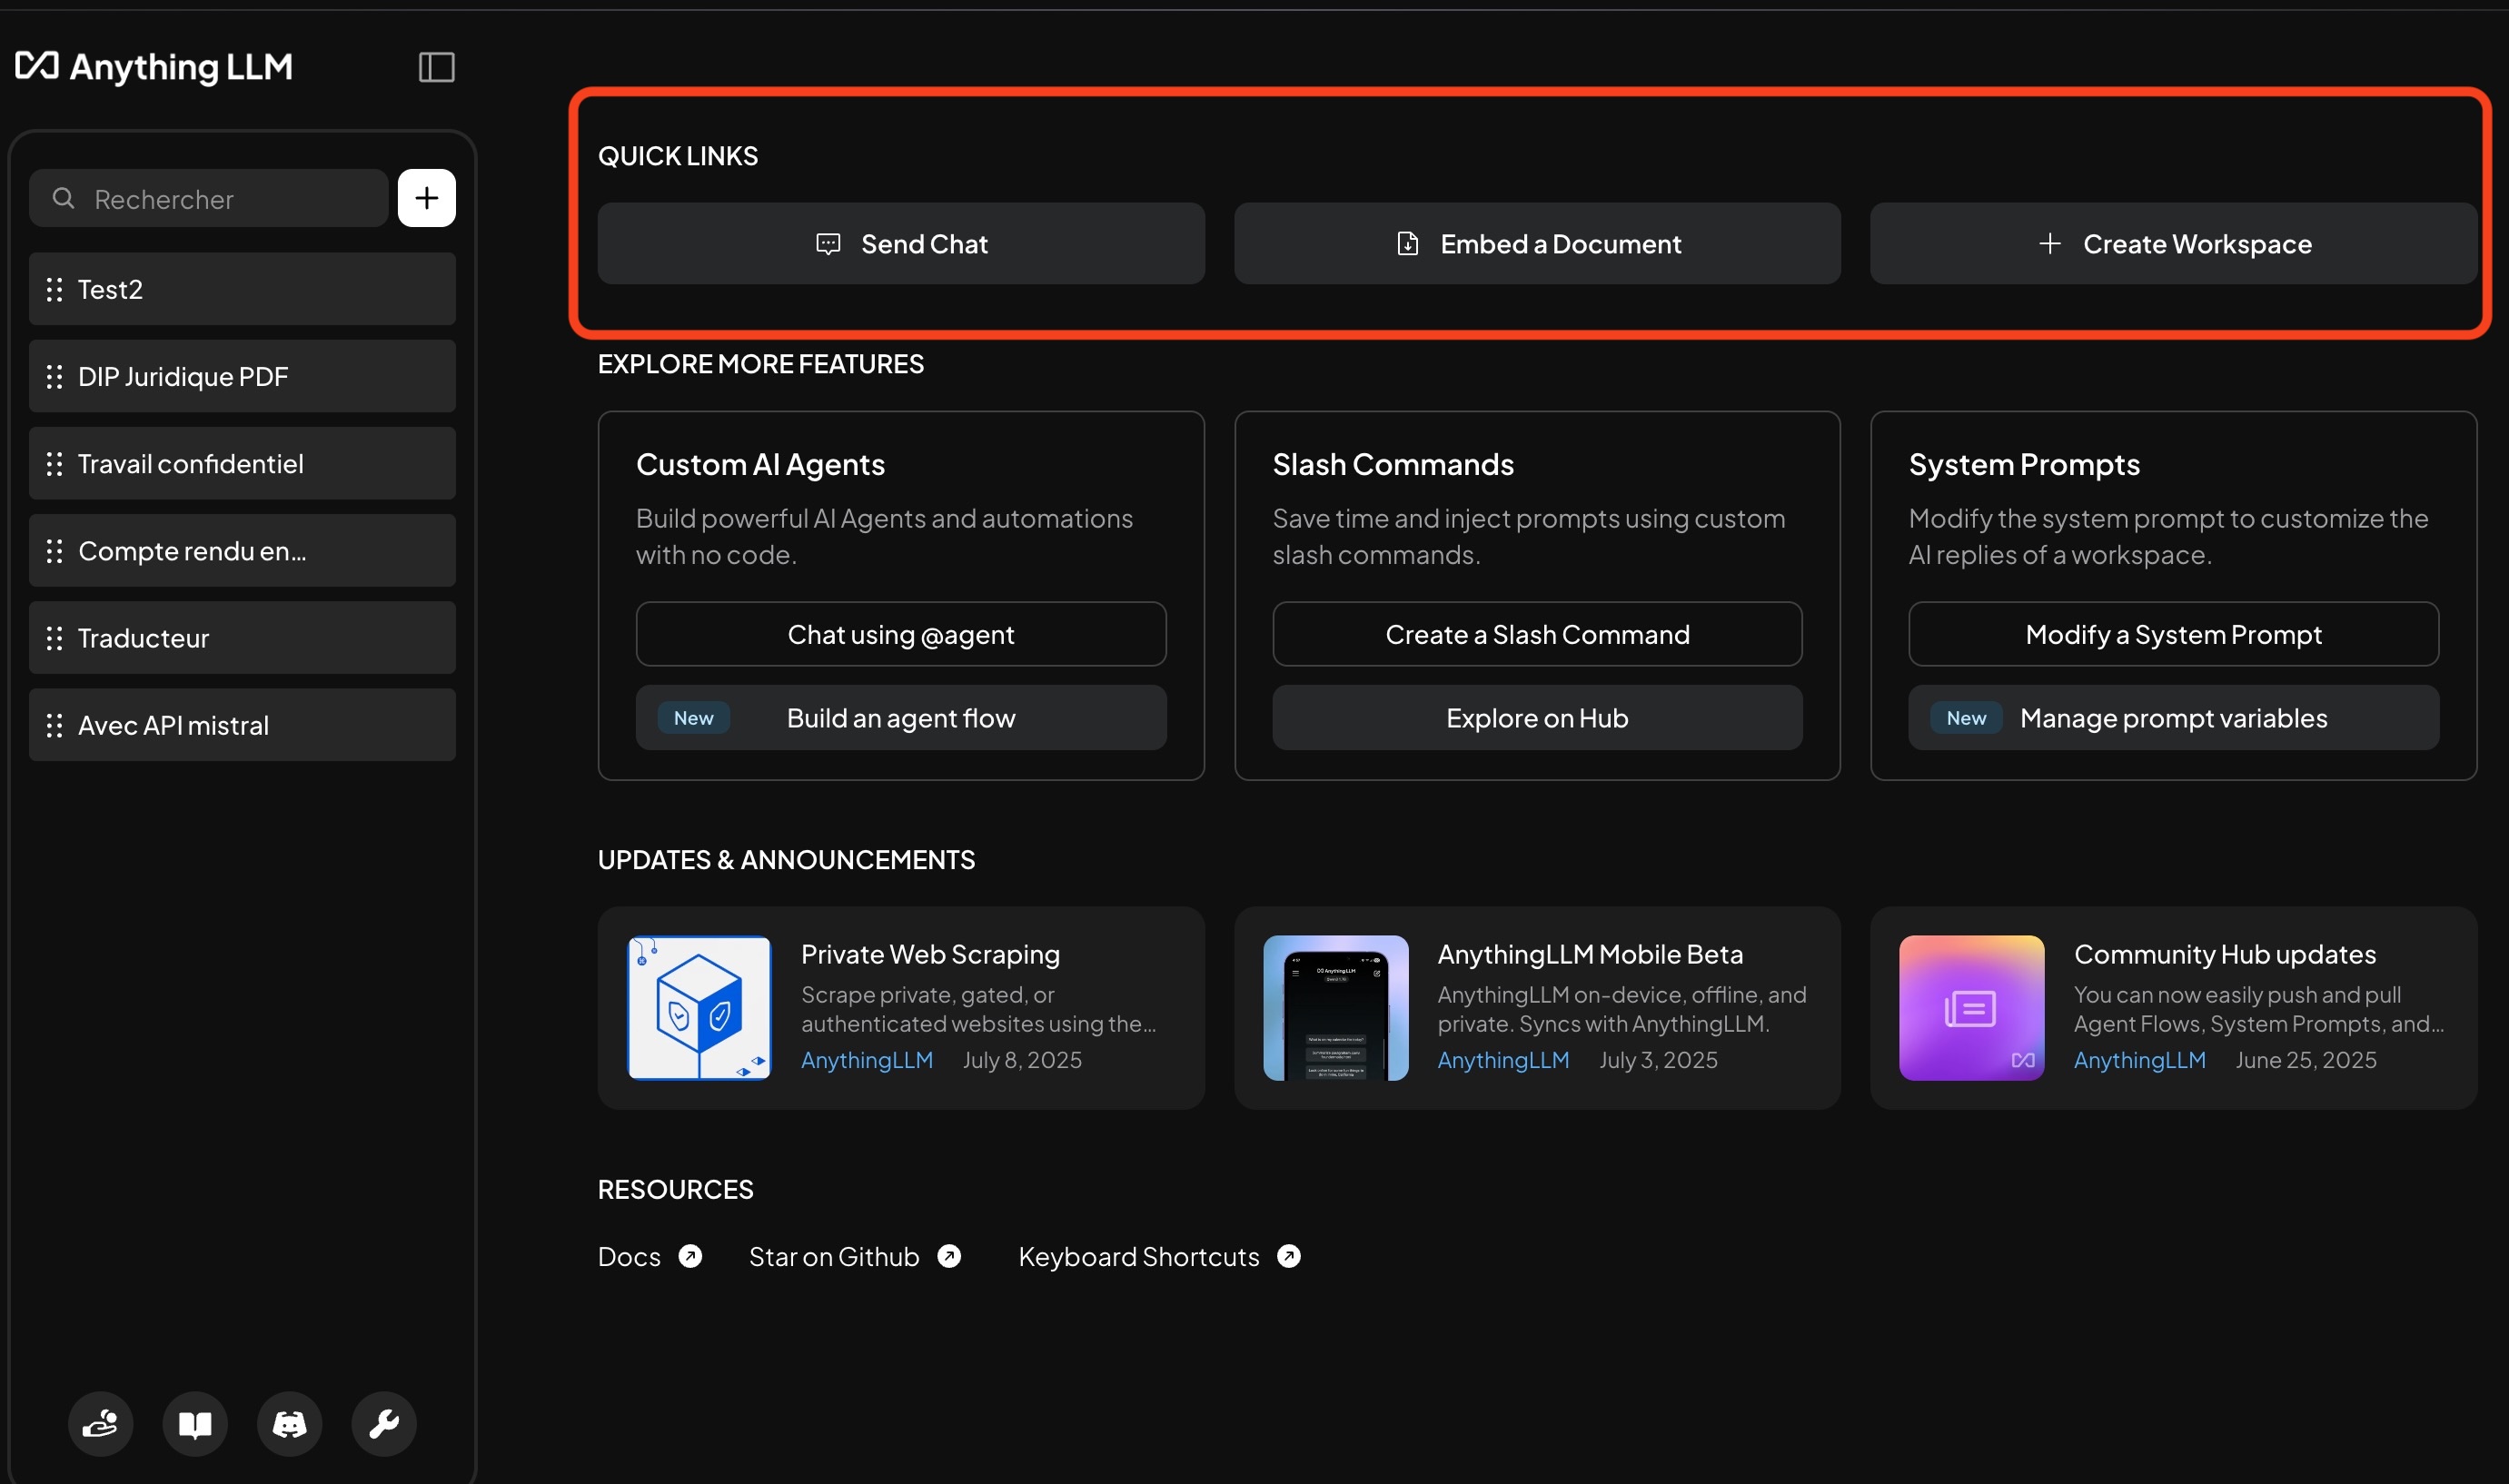Click Chat using @agent button
The width and height of the screenshot is (2509, 1484).
(901, 634)
